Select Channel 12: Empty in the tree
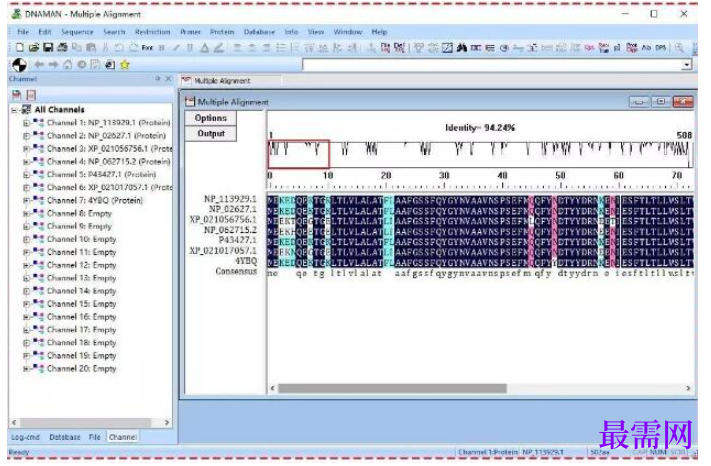 tap(82, 265)
